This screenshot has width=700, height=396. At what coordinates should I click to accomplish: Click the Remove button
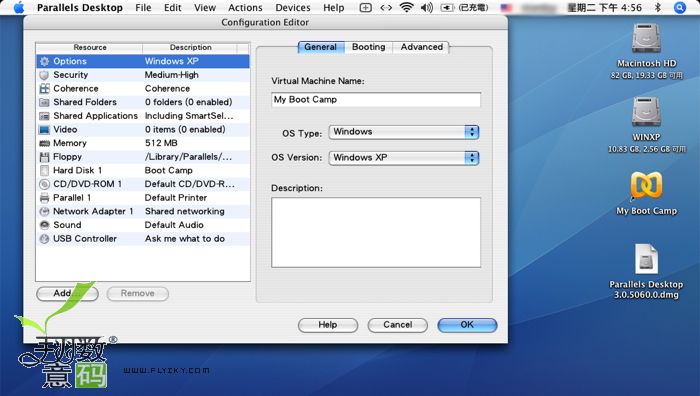coord(138,293)
